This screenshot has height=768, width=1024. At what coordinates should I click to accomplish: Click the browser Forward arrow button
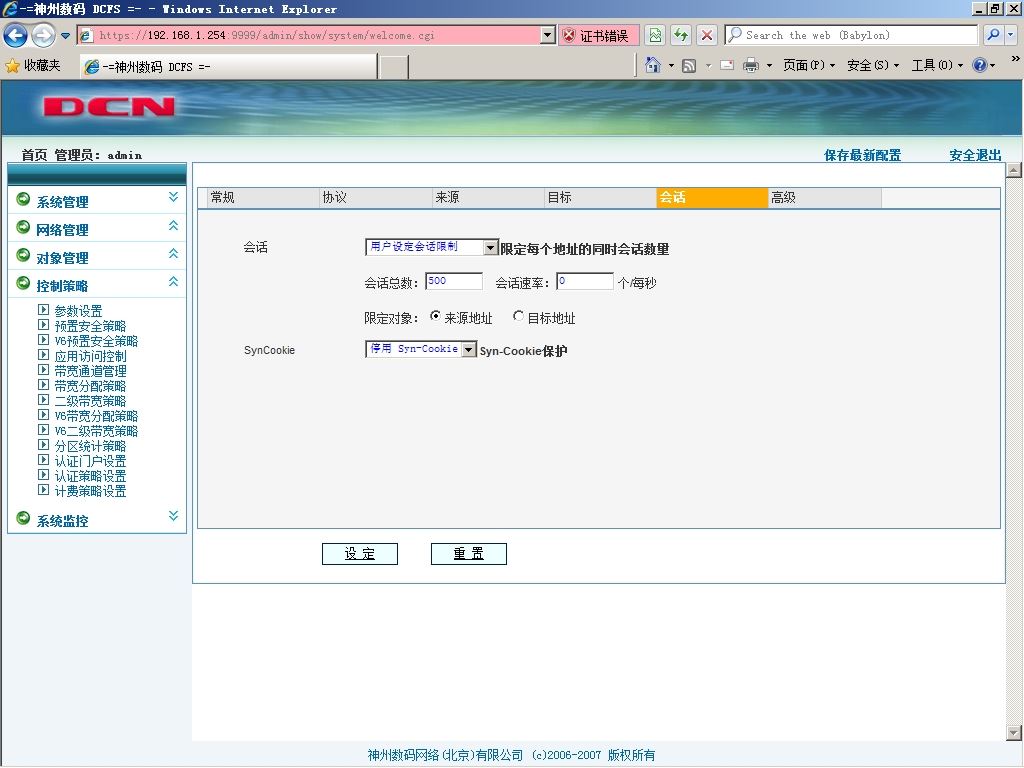point(43,35)
